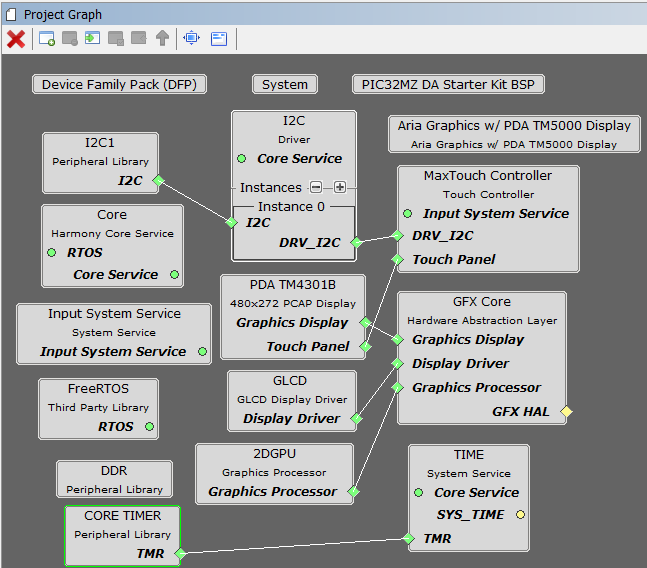Select the GLCD Display Driver block title
Viewport: 647px width, 568px height.
[290, 380]
